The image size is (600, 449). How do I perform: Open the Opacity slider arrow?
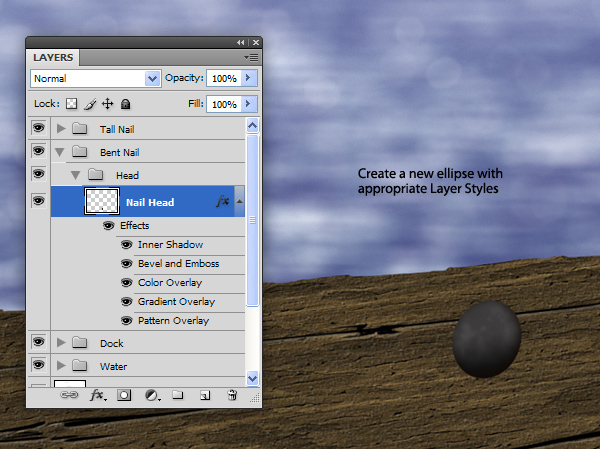coord(248,78)
